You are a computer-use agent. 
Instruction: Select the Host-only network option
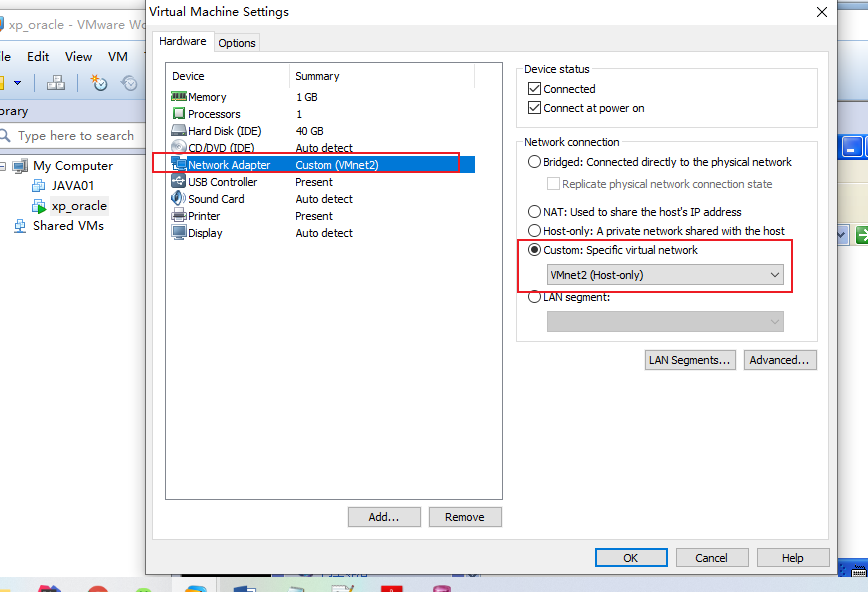click(x=534, y=230)
